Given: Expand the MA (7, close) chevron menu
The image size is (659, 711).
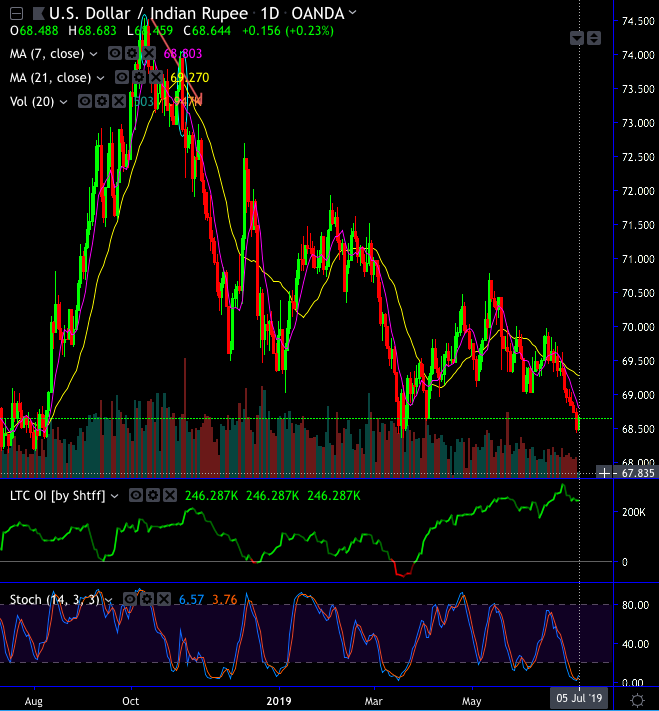Looking at the screenshot, I should pyautogui.click(x=94, y=54).
